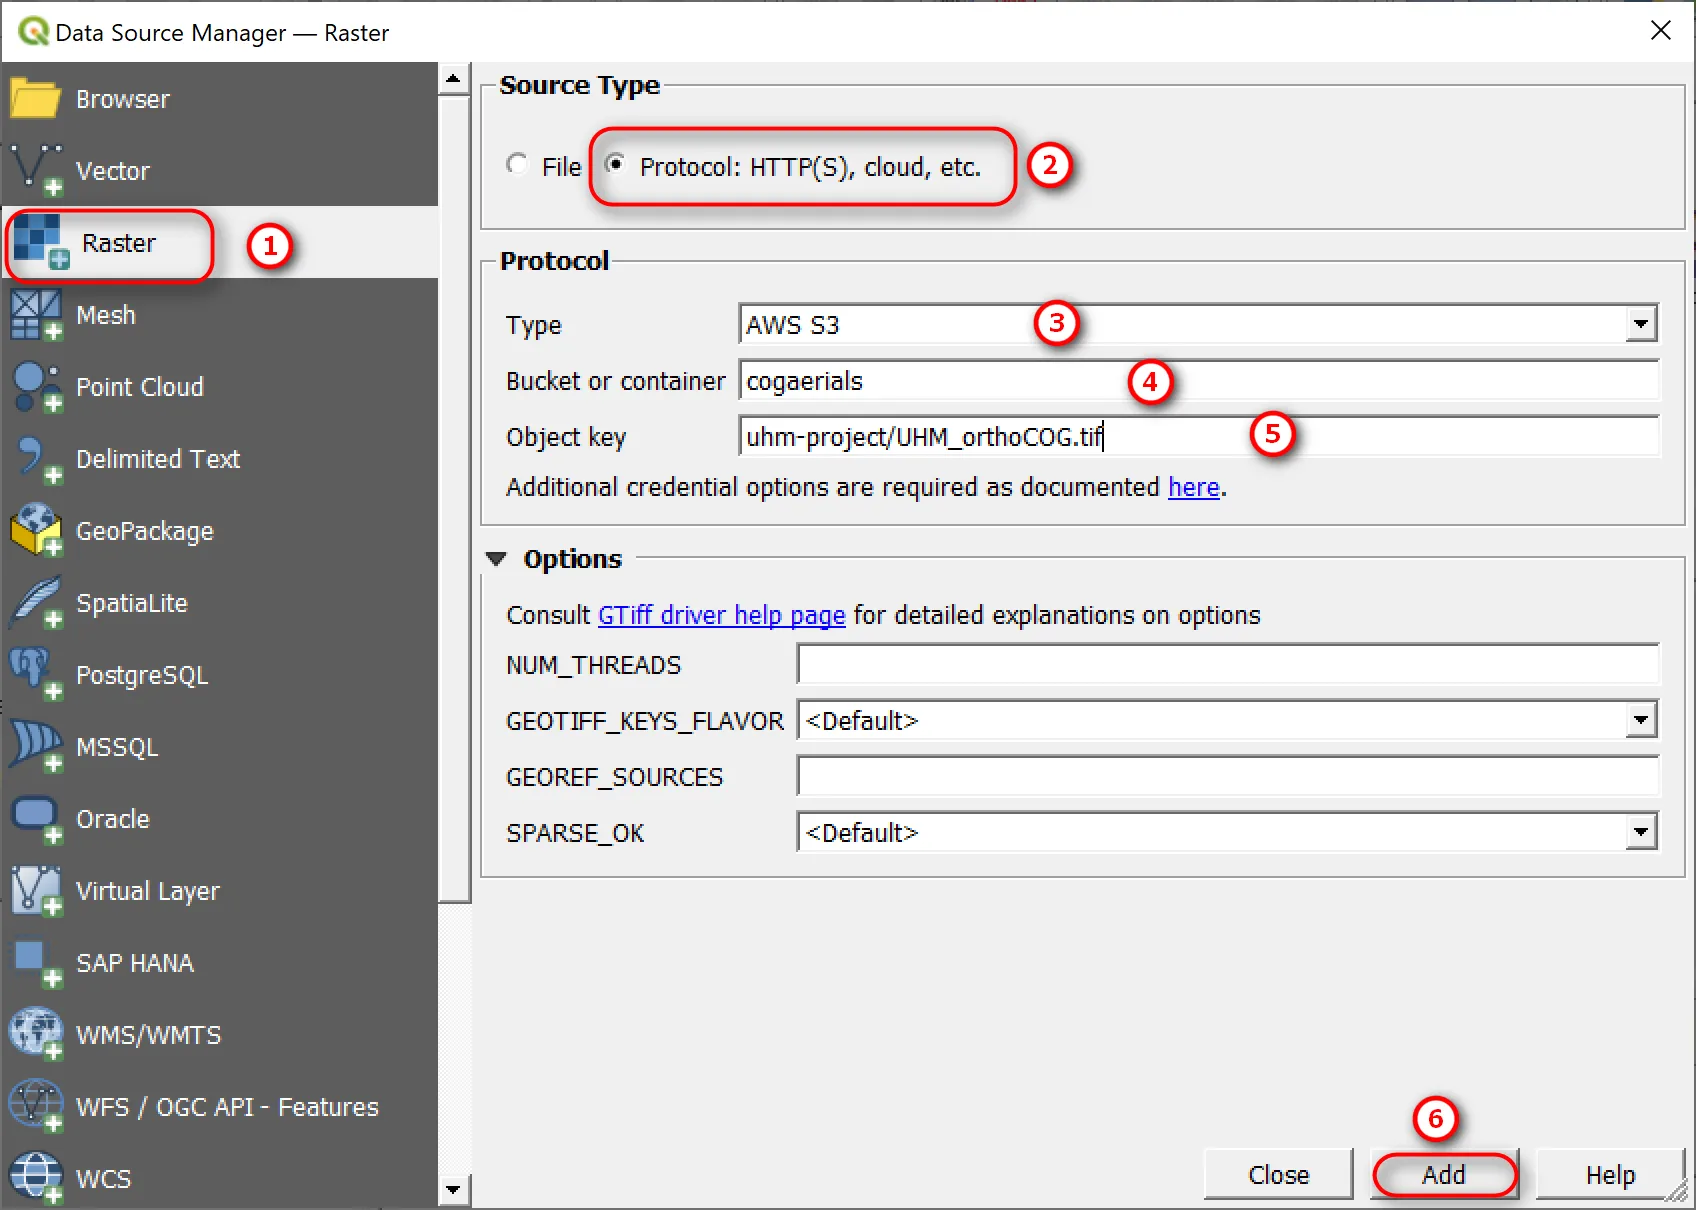Click the Bucket or container input field
1696x1210 pixels.
tap(1198, 380)
